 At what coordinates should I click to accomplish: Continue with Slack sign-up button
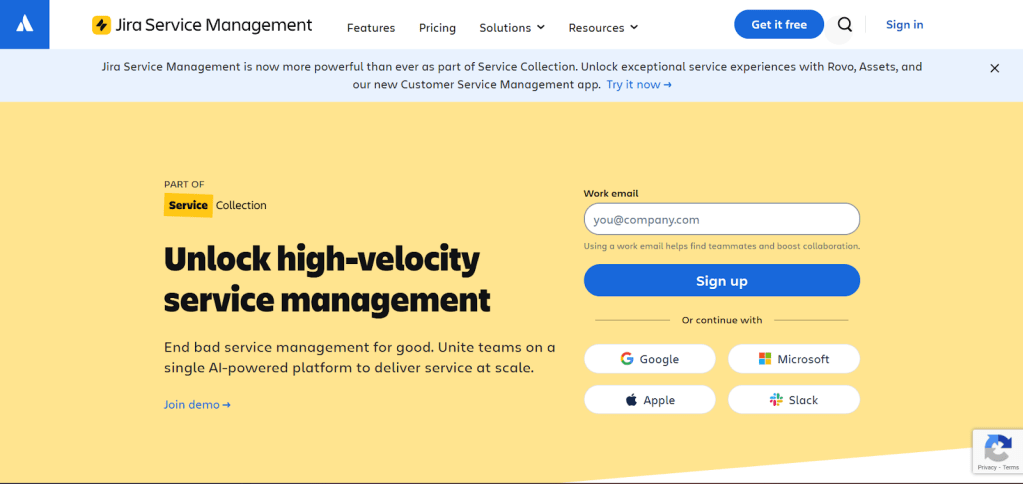[793, 400]
